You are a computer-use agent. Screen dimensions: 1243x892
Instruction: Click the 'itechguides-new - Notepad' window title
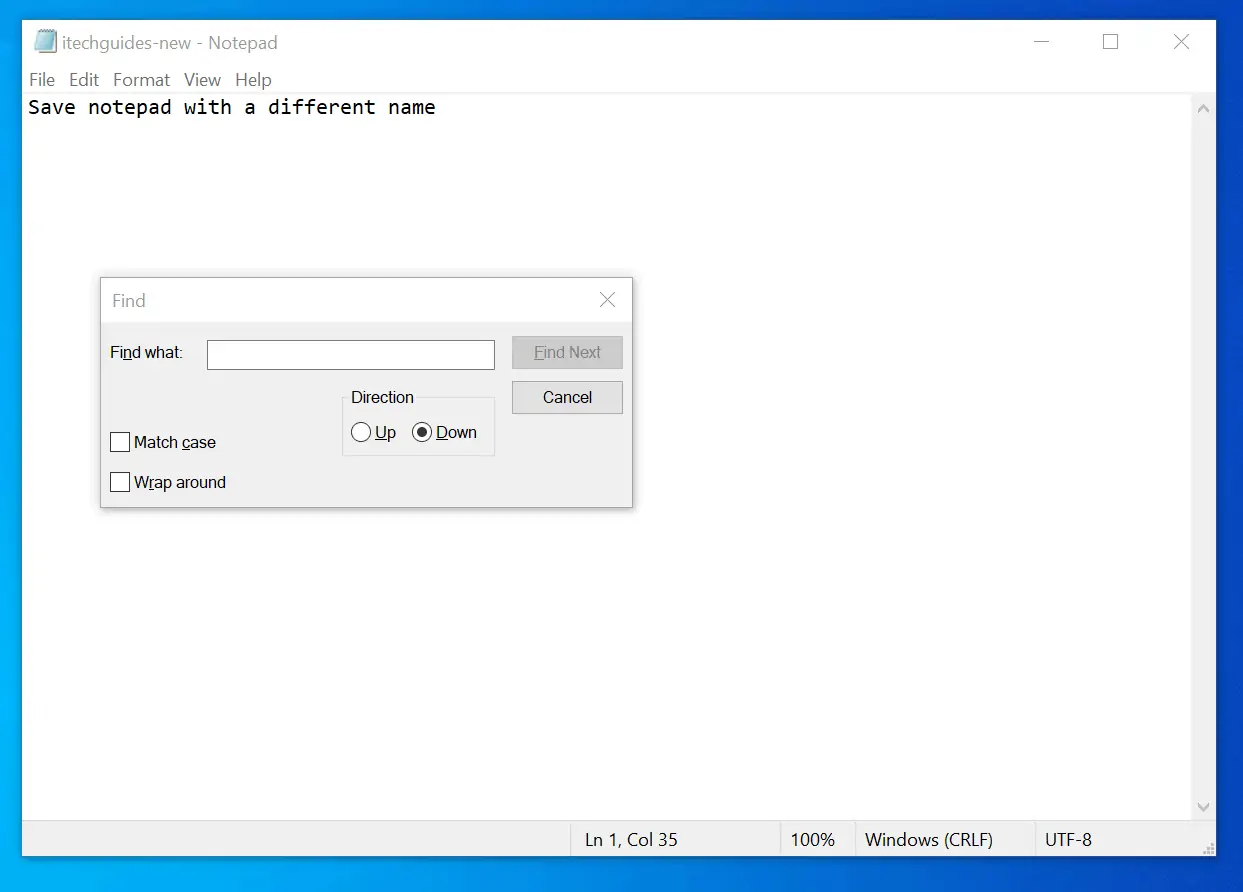pyautogui.click(x=170, y=43)
